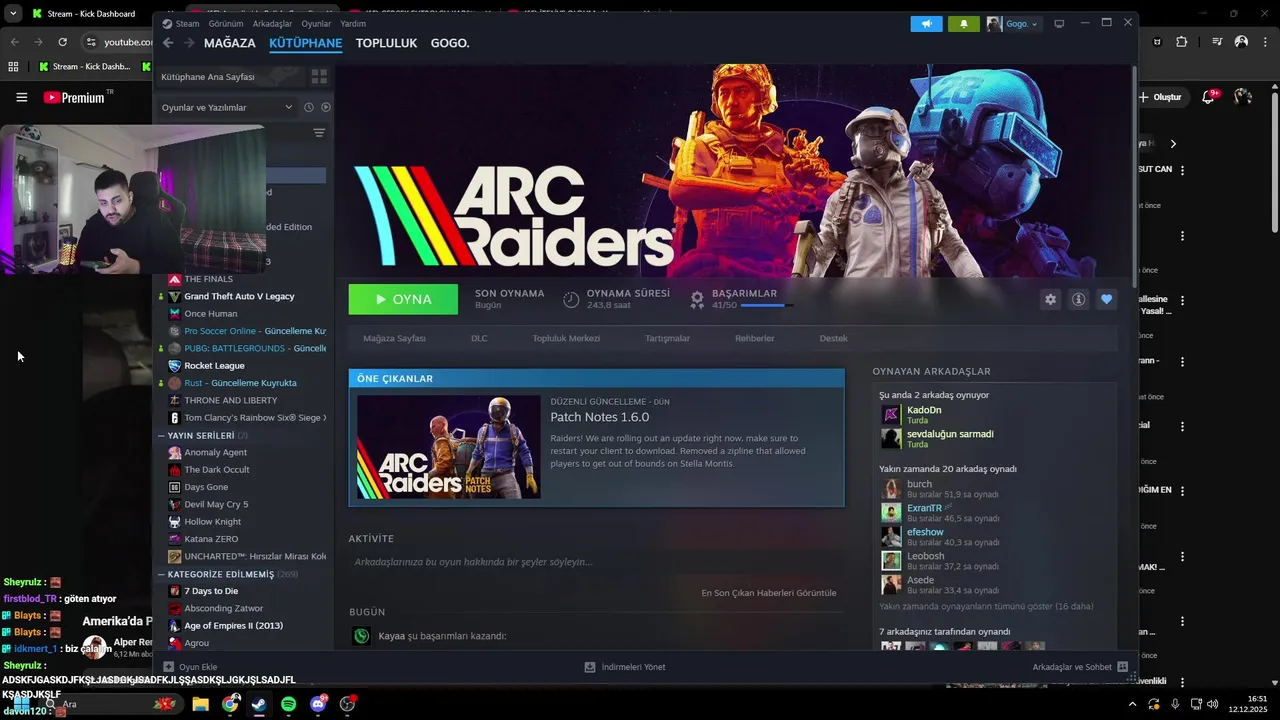Select Grand Theft Auto V Legacy
This screenshot has height=720, width=1280.
coord(239,296)
